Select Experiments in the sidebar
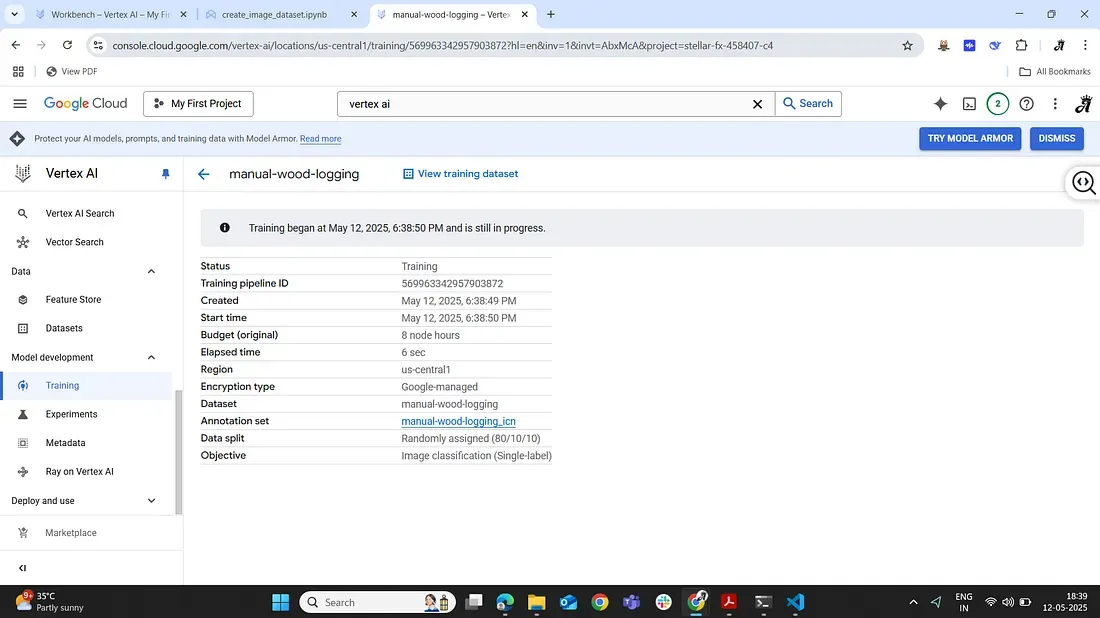Image resolution: width=1100 pixels, height=618 pixels. pos(71,414)
